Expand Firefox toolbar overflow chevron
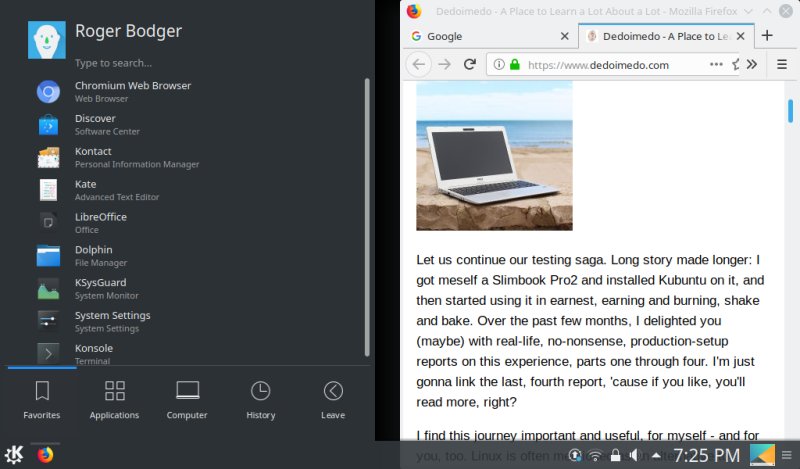Screen dimensions: 800x469 [x=752, y=64]
